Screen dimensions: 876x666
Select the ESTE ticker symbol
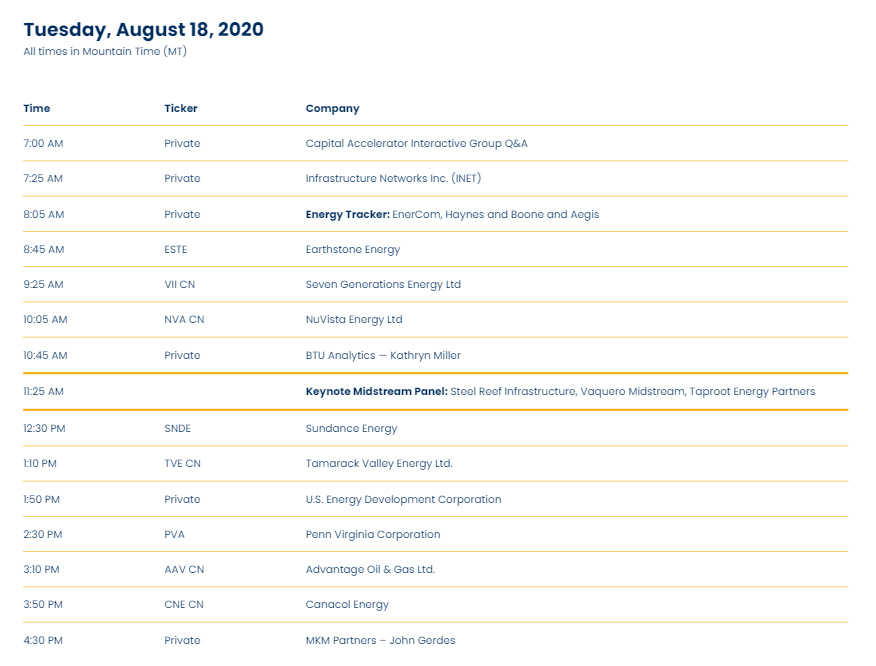coord(176,249)
